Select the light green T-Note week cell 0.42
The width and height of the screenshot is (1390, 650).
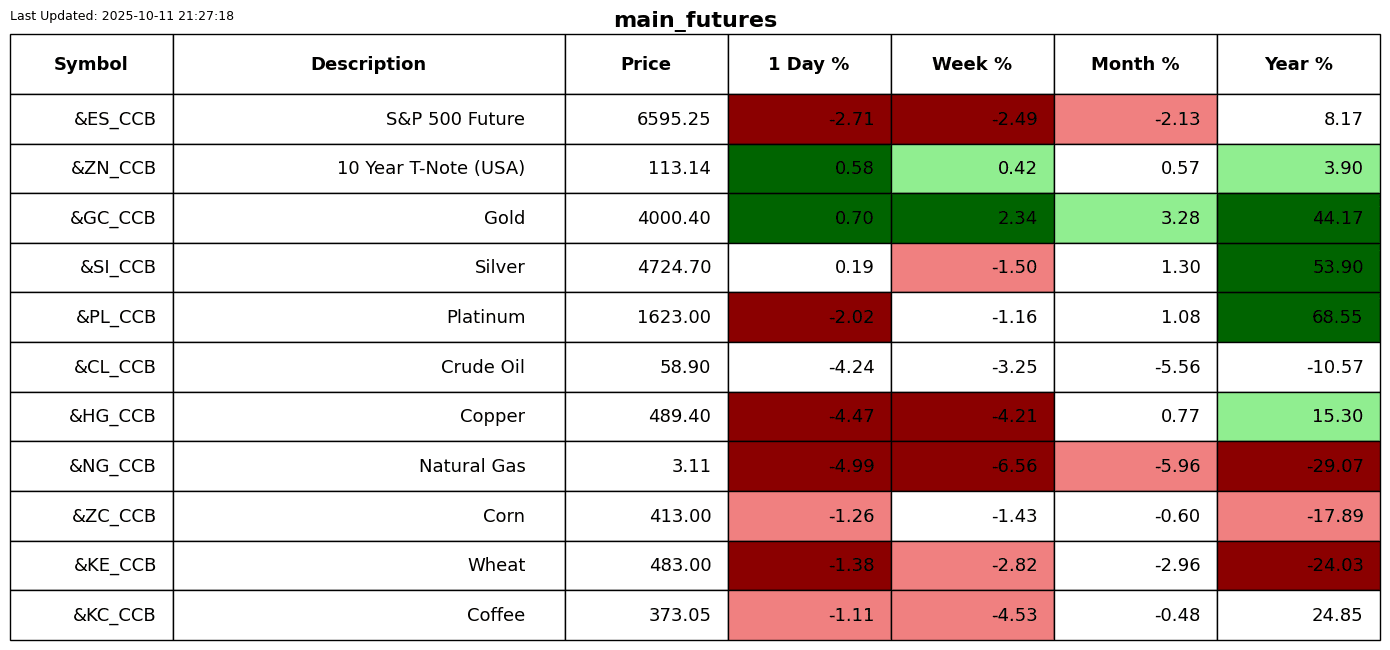pos(972,169)
